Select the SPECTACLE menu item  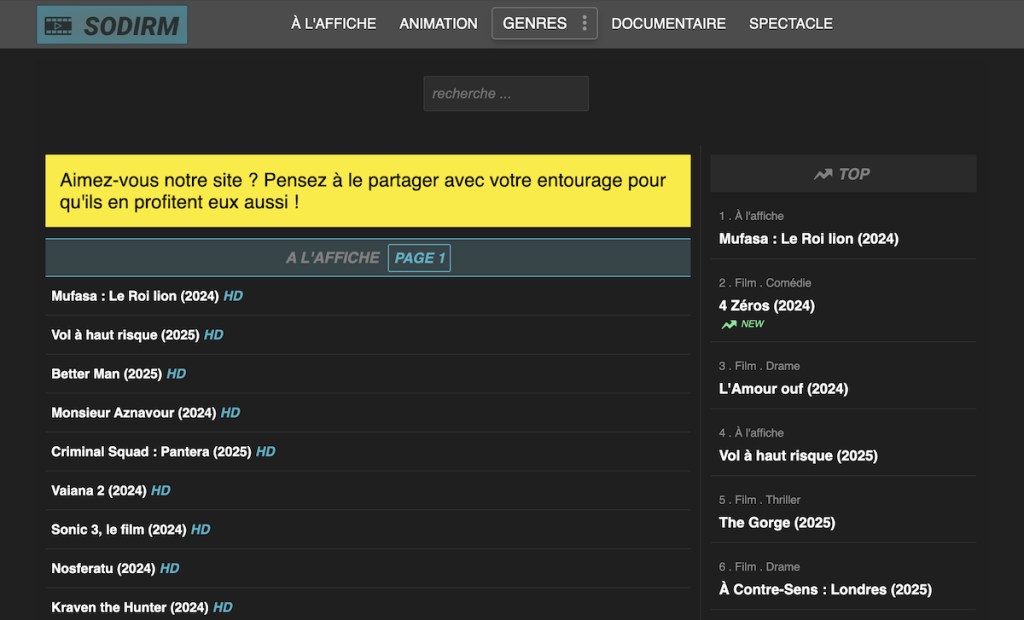791,23
